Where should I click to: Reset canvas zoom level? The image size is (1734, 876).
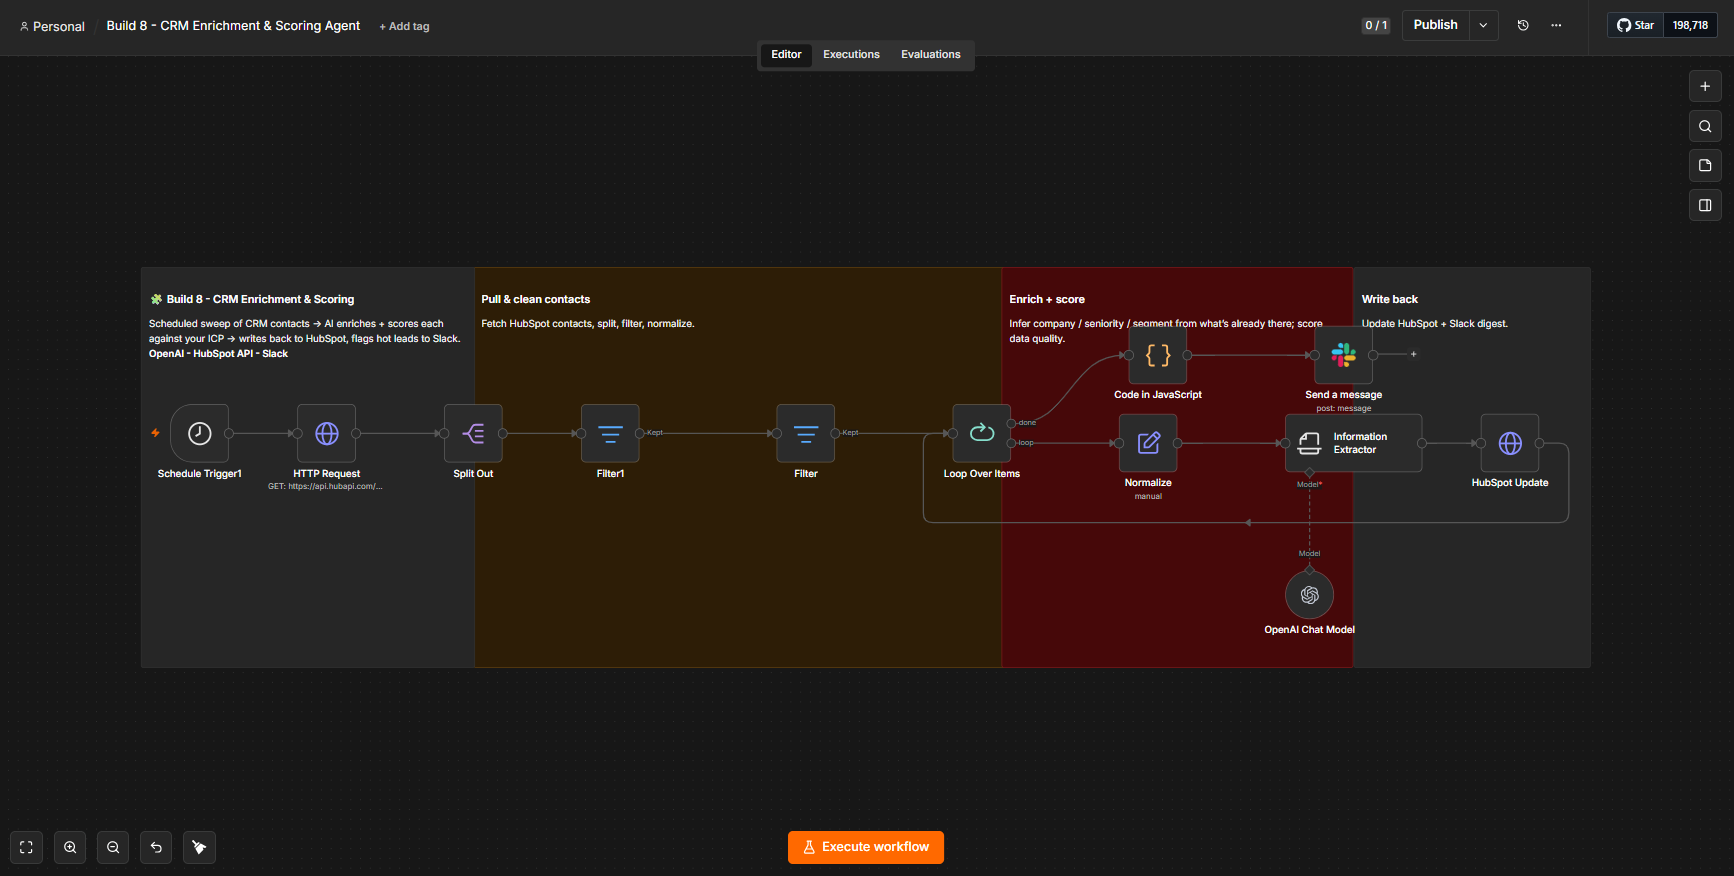click(156, 847)
